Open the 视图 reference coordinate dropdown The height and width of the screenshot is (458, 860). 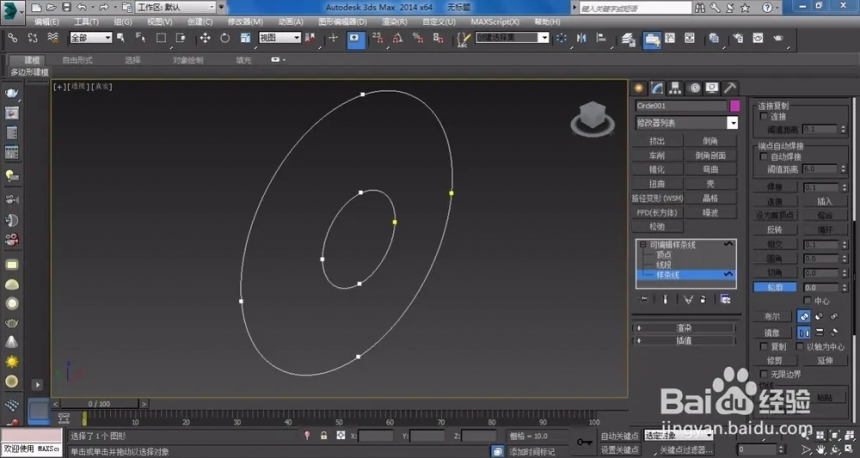pyautogui.click(x=279, y=37)
